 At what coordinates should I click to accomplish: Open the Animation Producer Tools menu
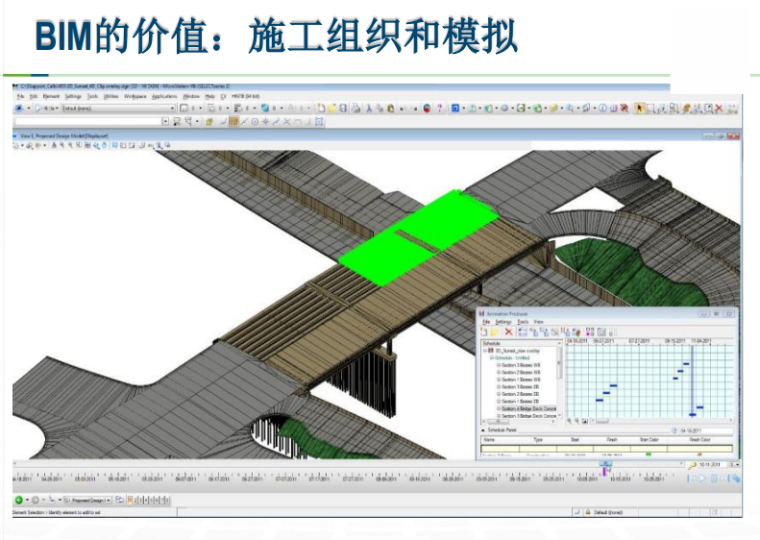click(523, 321)
